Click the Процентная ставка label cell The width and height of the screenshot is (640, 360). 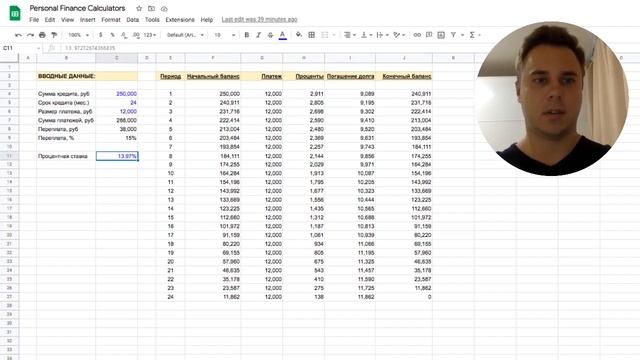[66, 156]
